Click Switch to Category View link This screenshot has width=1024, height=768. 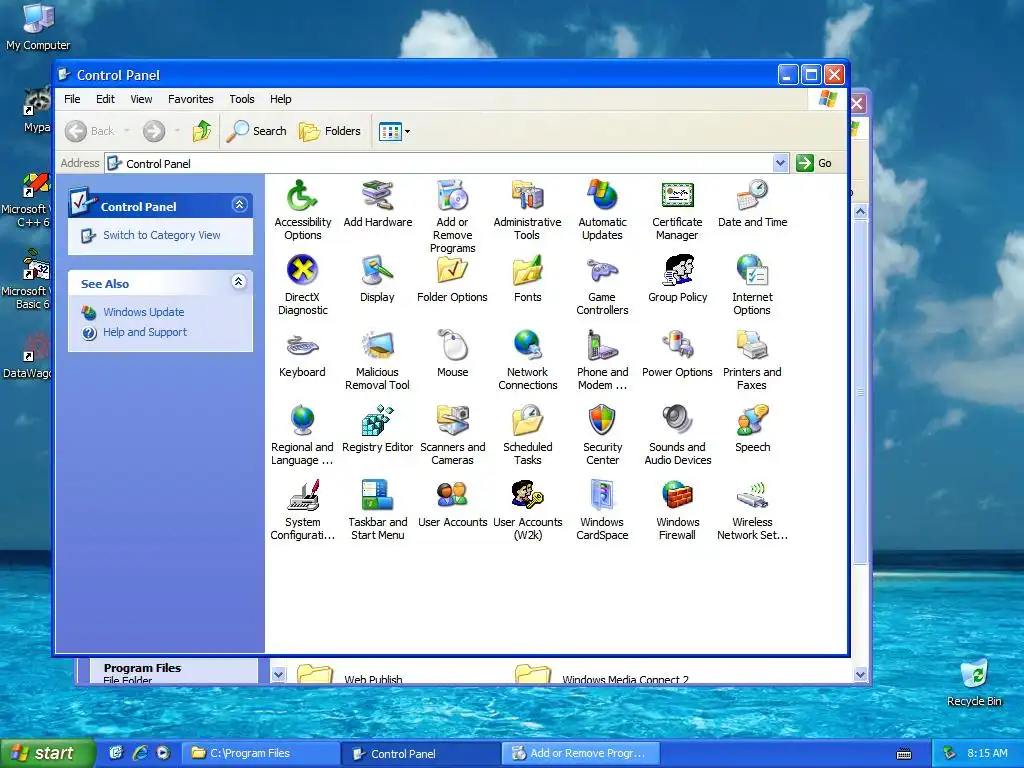point(161,235)
